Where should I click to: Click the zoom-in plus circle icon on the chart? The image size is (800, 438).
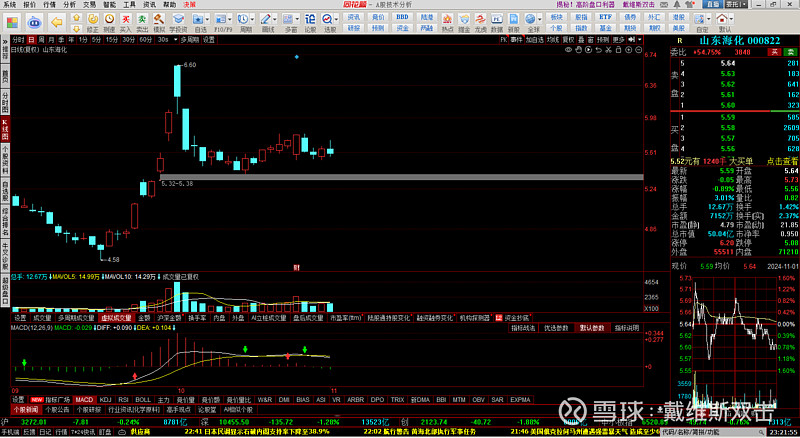click(629, 50)
